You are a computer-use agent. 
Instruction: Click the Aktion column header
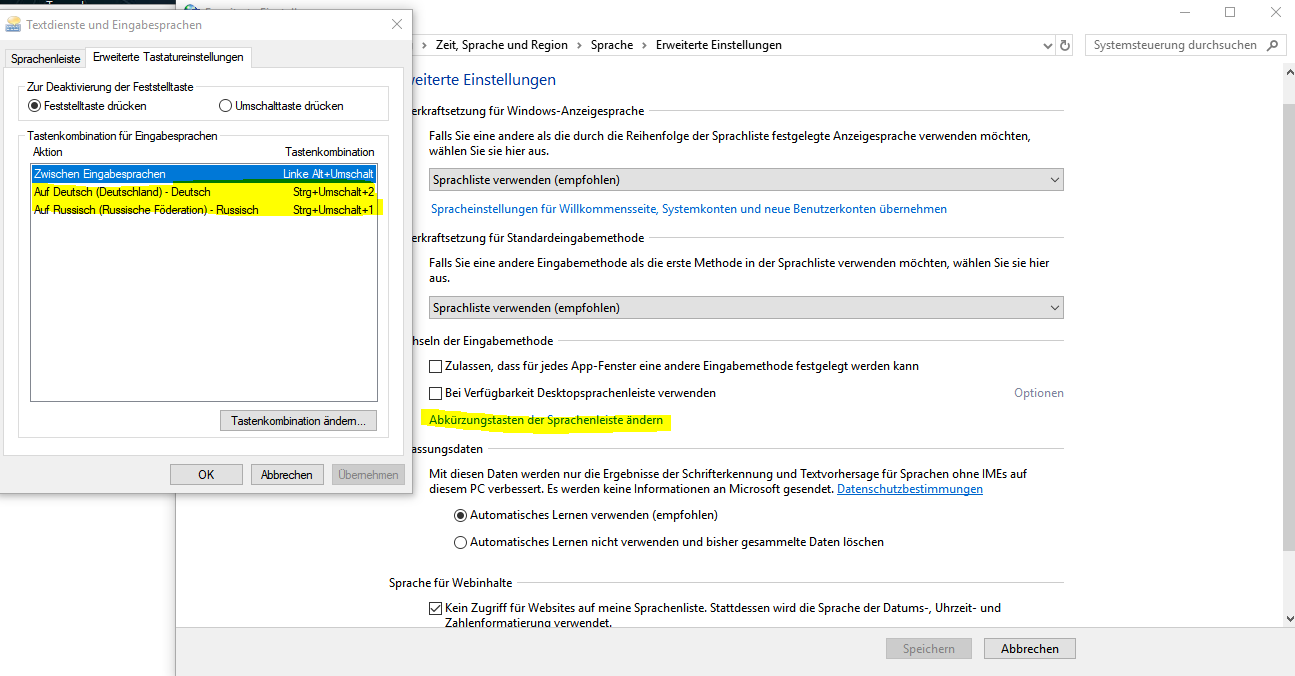pos(48,152)
